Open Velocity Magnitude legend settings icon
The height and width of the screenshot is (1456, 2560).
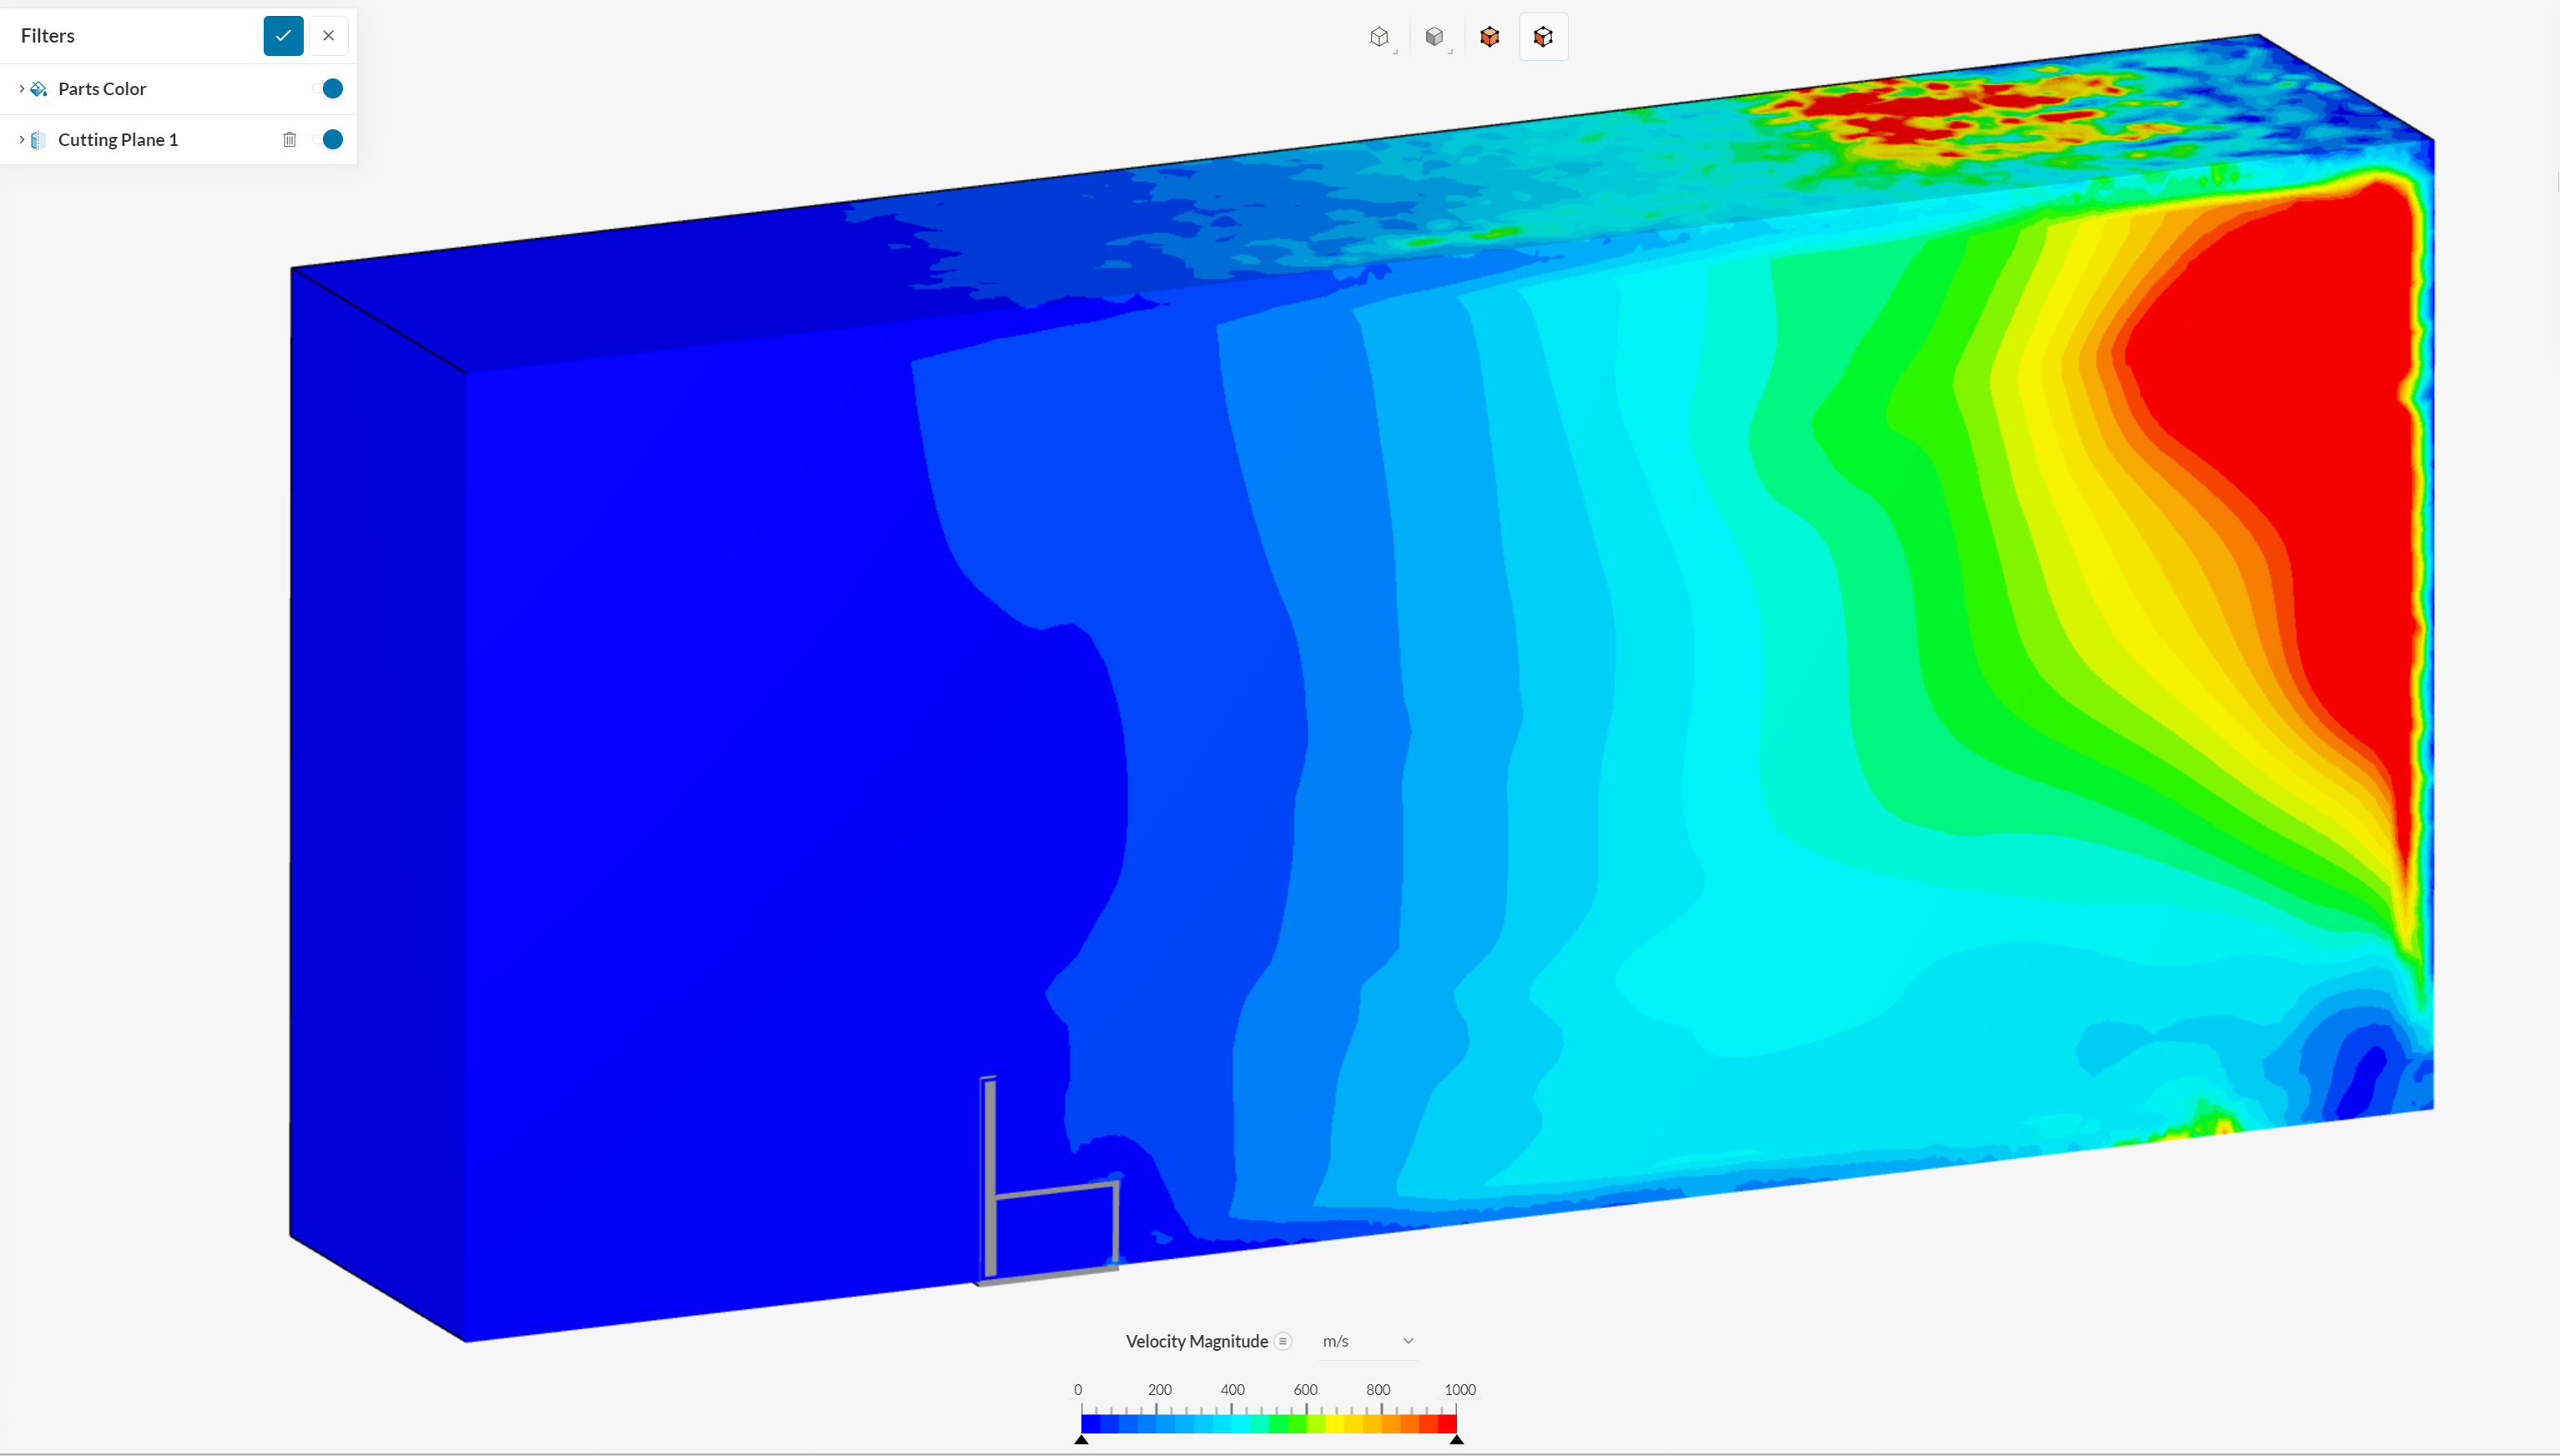coord(1283,1341)
